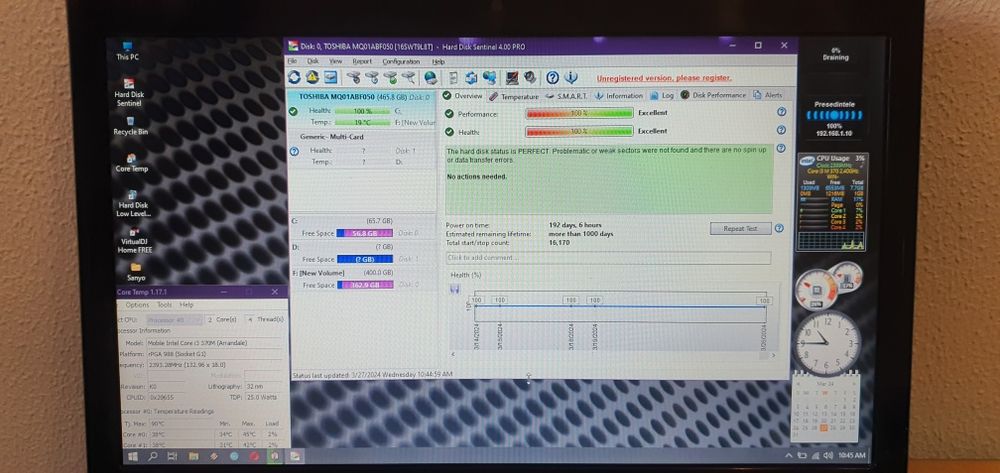1000x473 pixels.
Task: Click the blue disk window toolbar icon
Action: (330, 77)
